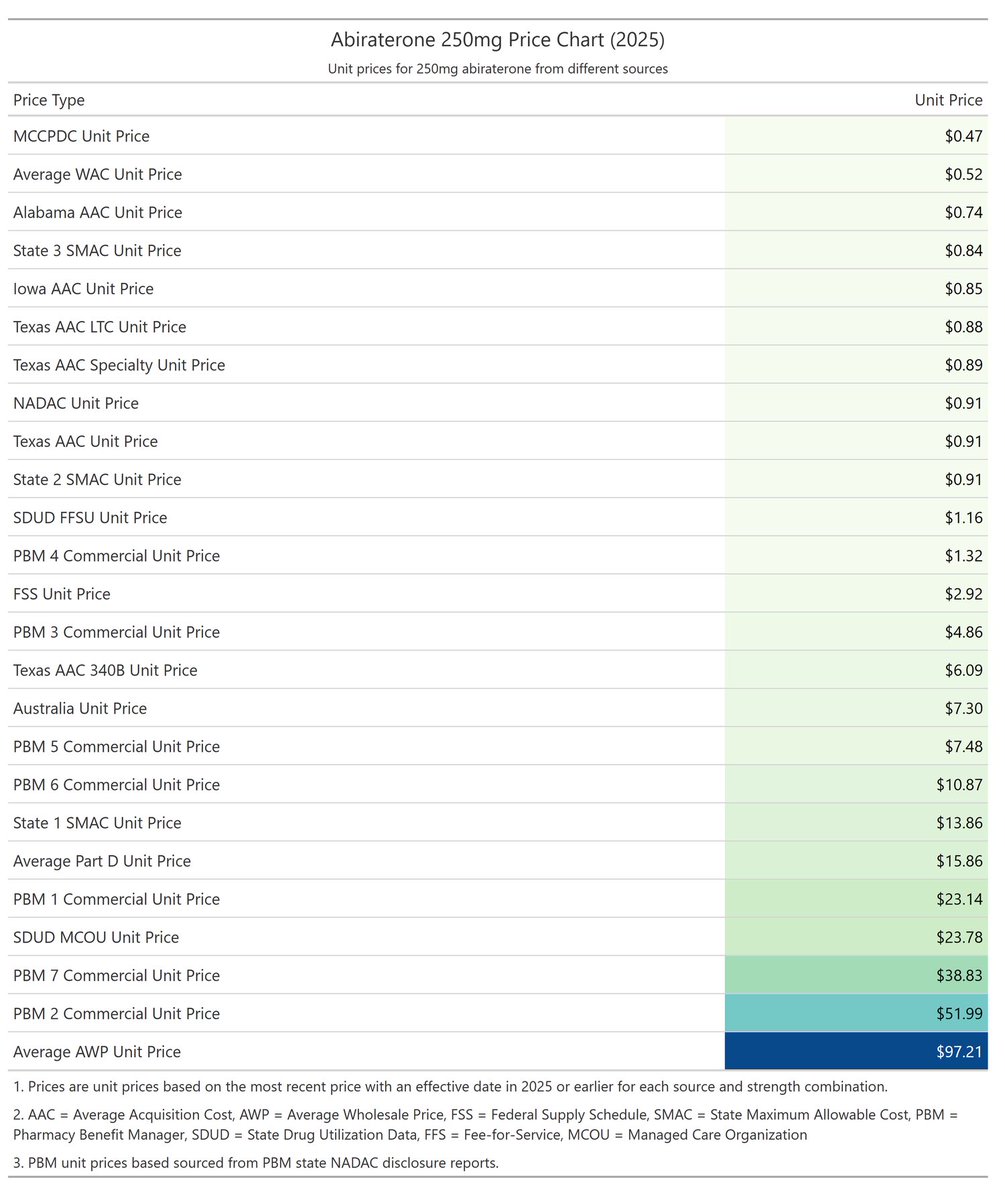Viewport: 1005px width, 1200px height.
Task: Select the $23.78 price cell
Action: click(856, 937)
